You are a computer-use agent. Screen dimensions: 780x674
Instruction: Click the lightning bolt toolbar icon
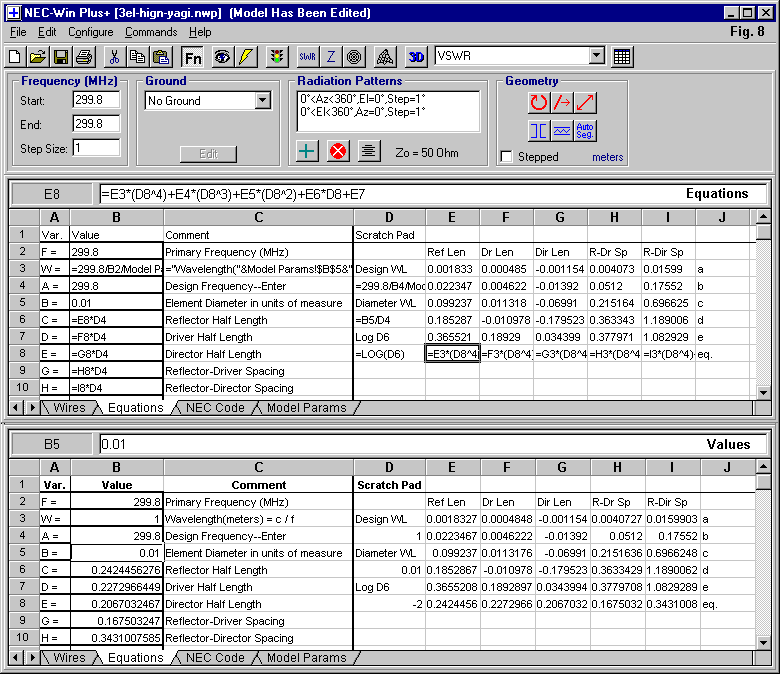tap(246, 57)
